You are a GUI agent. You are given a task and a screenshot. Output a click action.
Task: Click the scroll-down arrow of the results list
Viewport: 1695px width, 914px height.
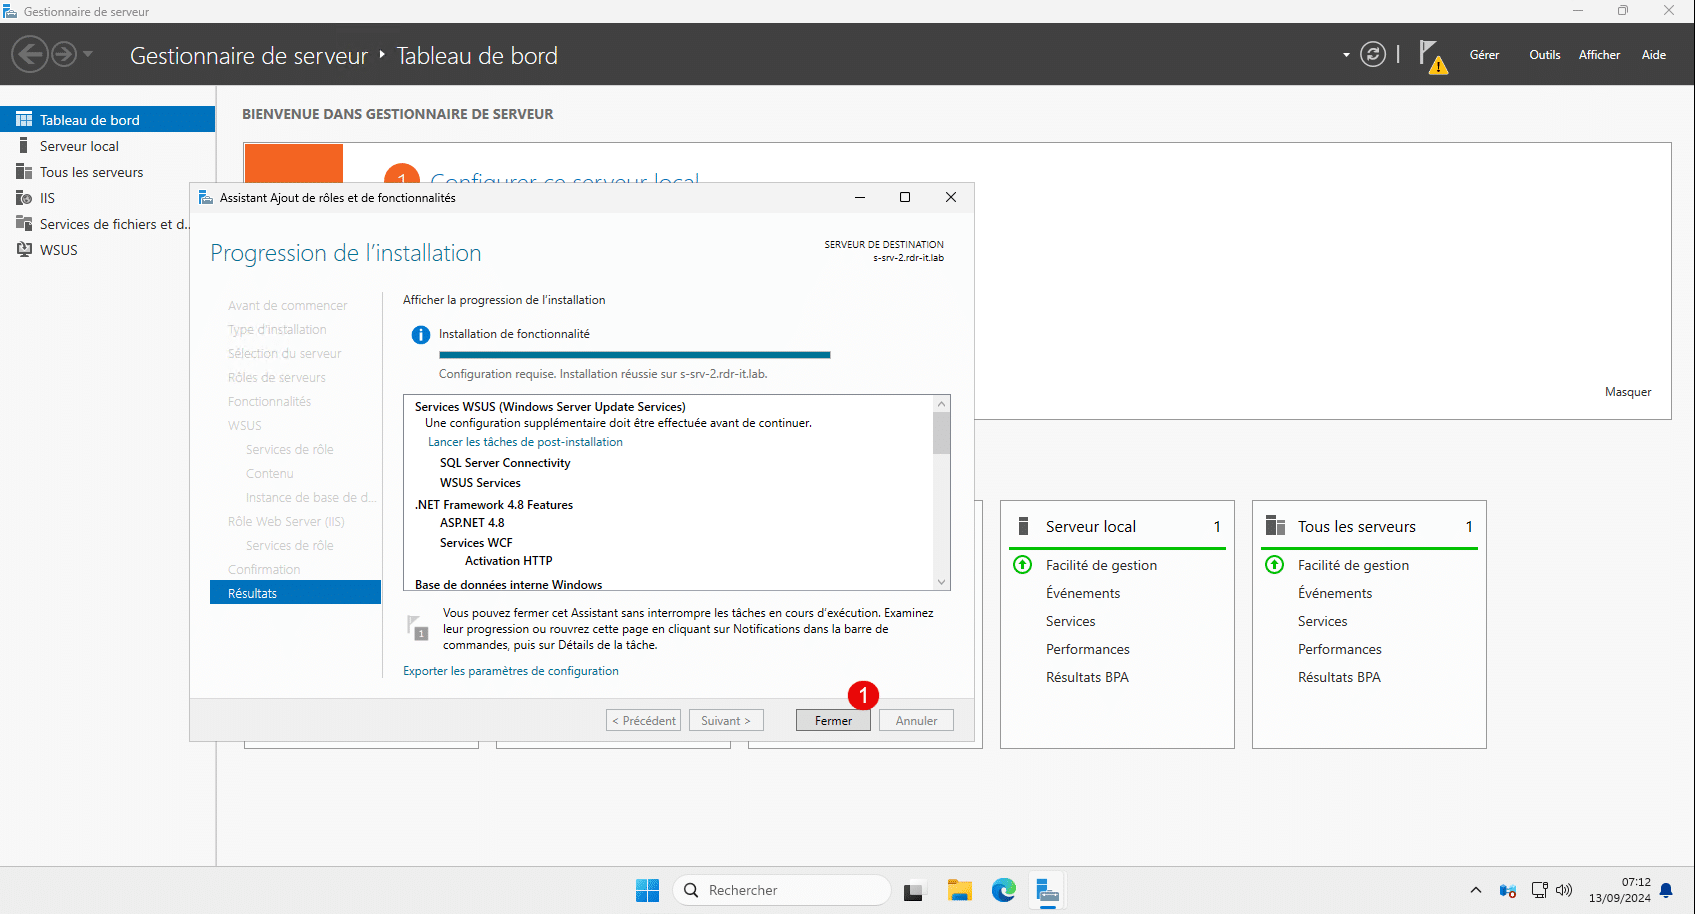point(941,582)
